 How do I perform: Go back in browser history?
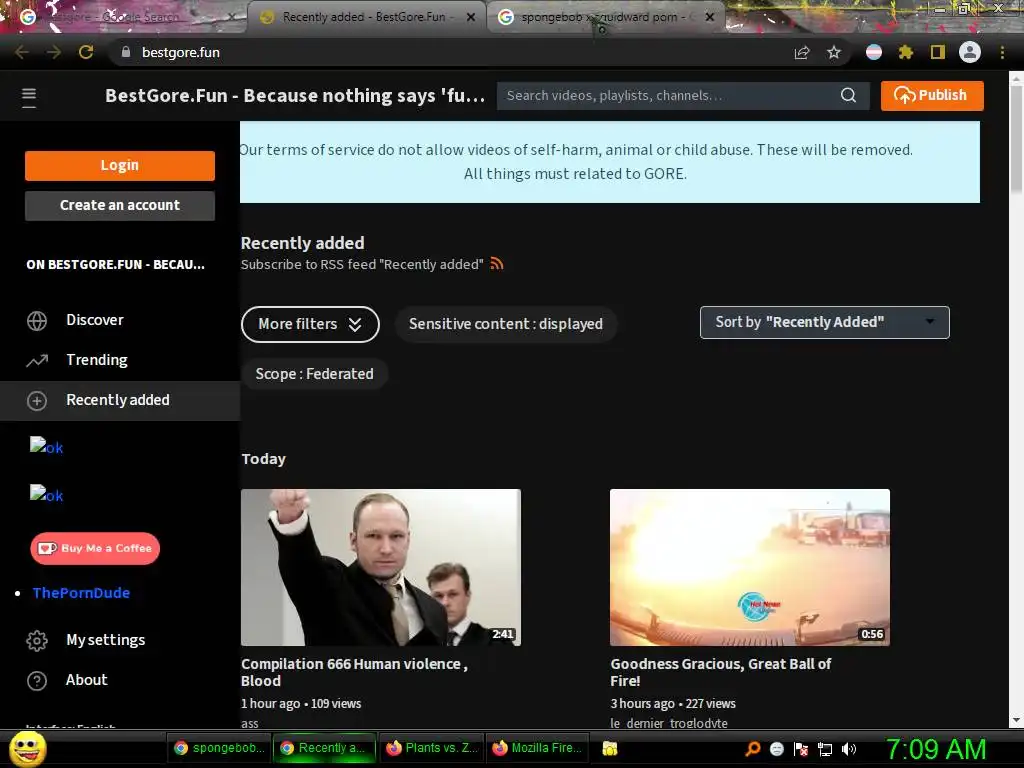(22, 52)
